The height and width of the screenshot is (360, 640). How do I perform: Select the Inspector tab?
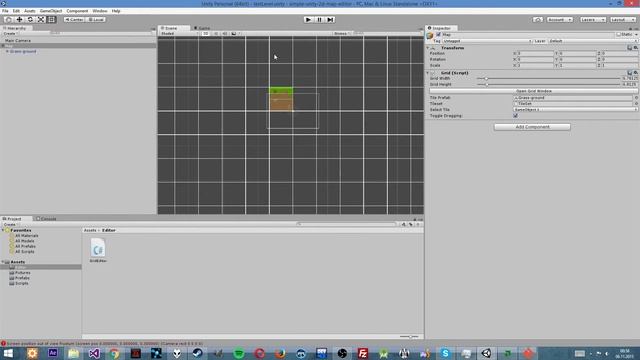tap(442, 28)
